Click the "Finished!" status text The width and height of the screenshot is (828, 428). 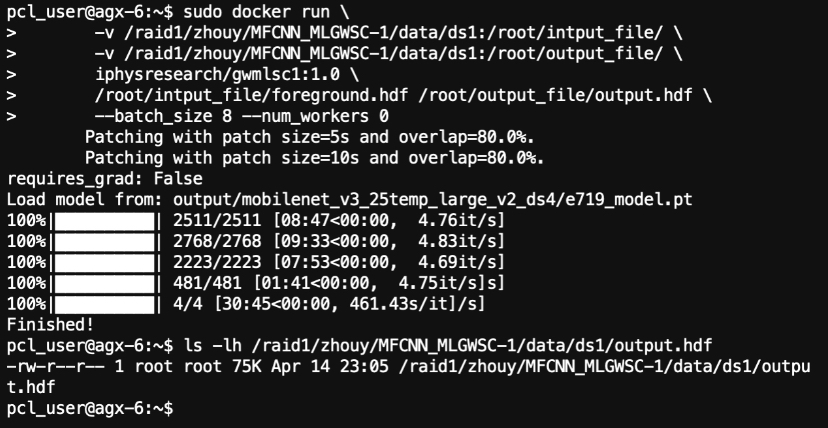(x=50, y=325)
